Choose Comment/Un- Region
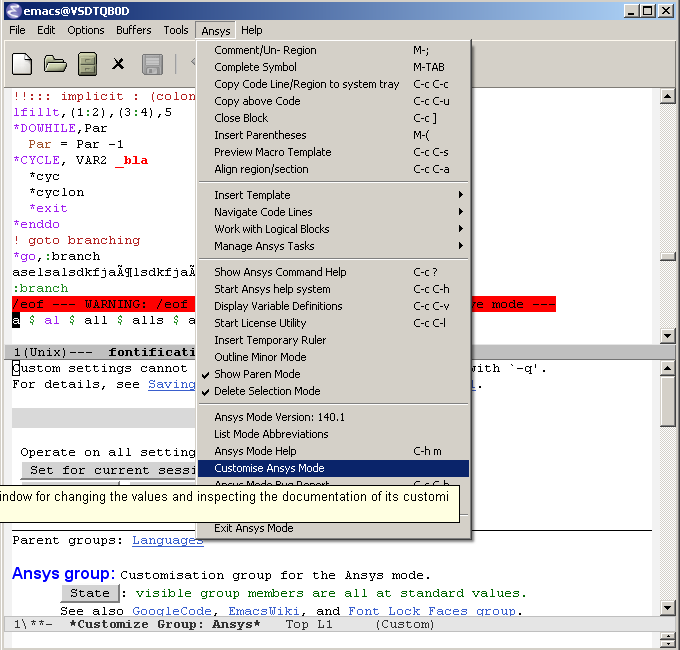The width and height of the screenshot is (680, 650). 333,50
